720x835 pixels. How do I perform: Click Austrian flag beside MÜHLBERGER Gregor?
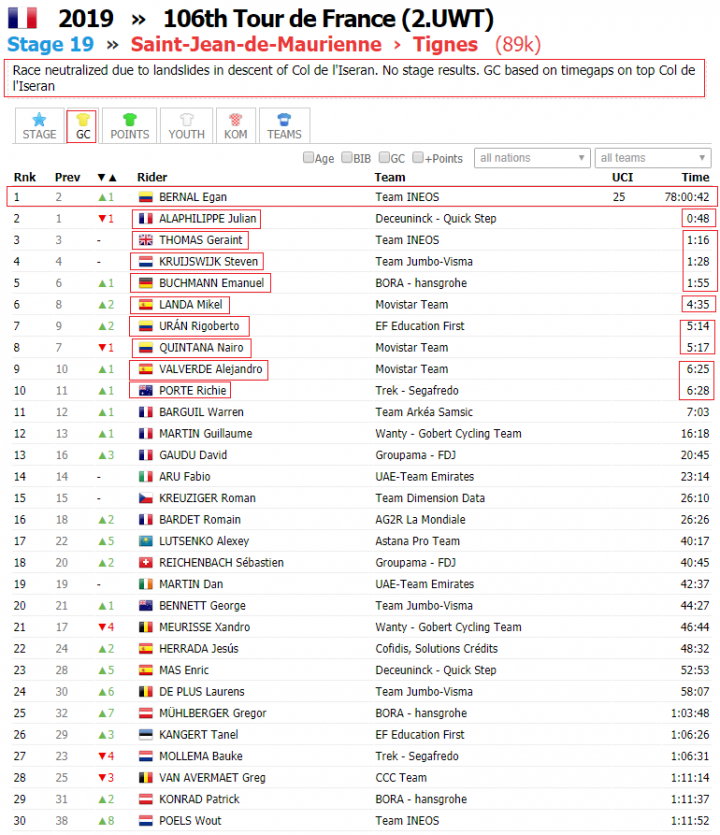[146, 713]
